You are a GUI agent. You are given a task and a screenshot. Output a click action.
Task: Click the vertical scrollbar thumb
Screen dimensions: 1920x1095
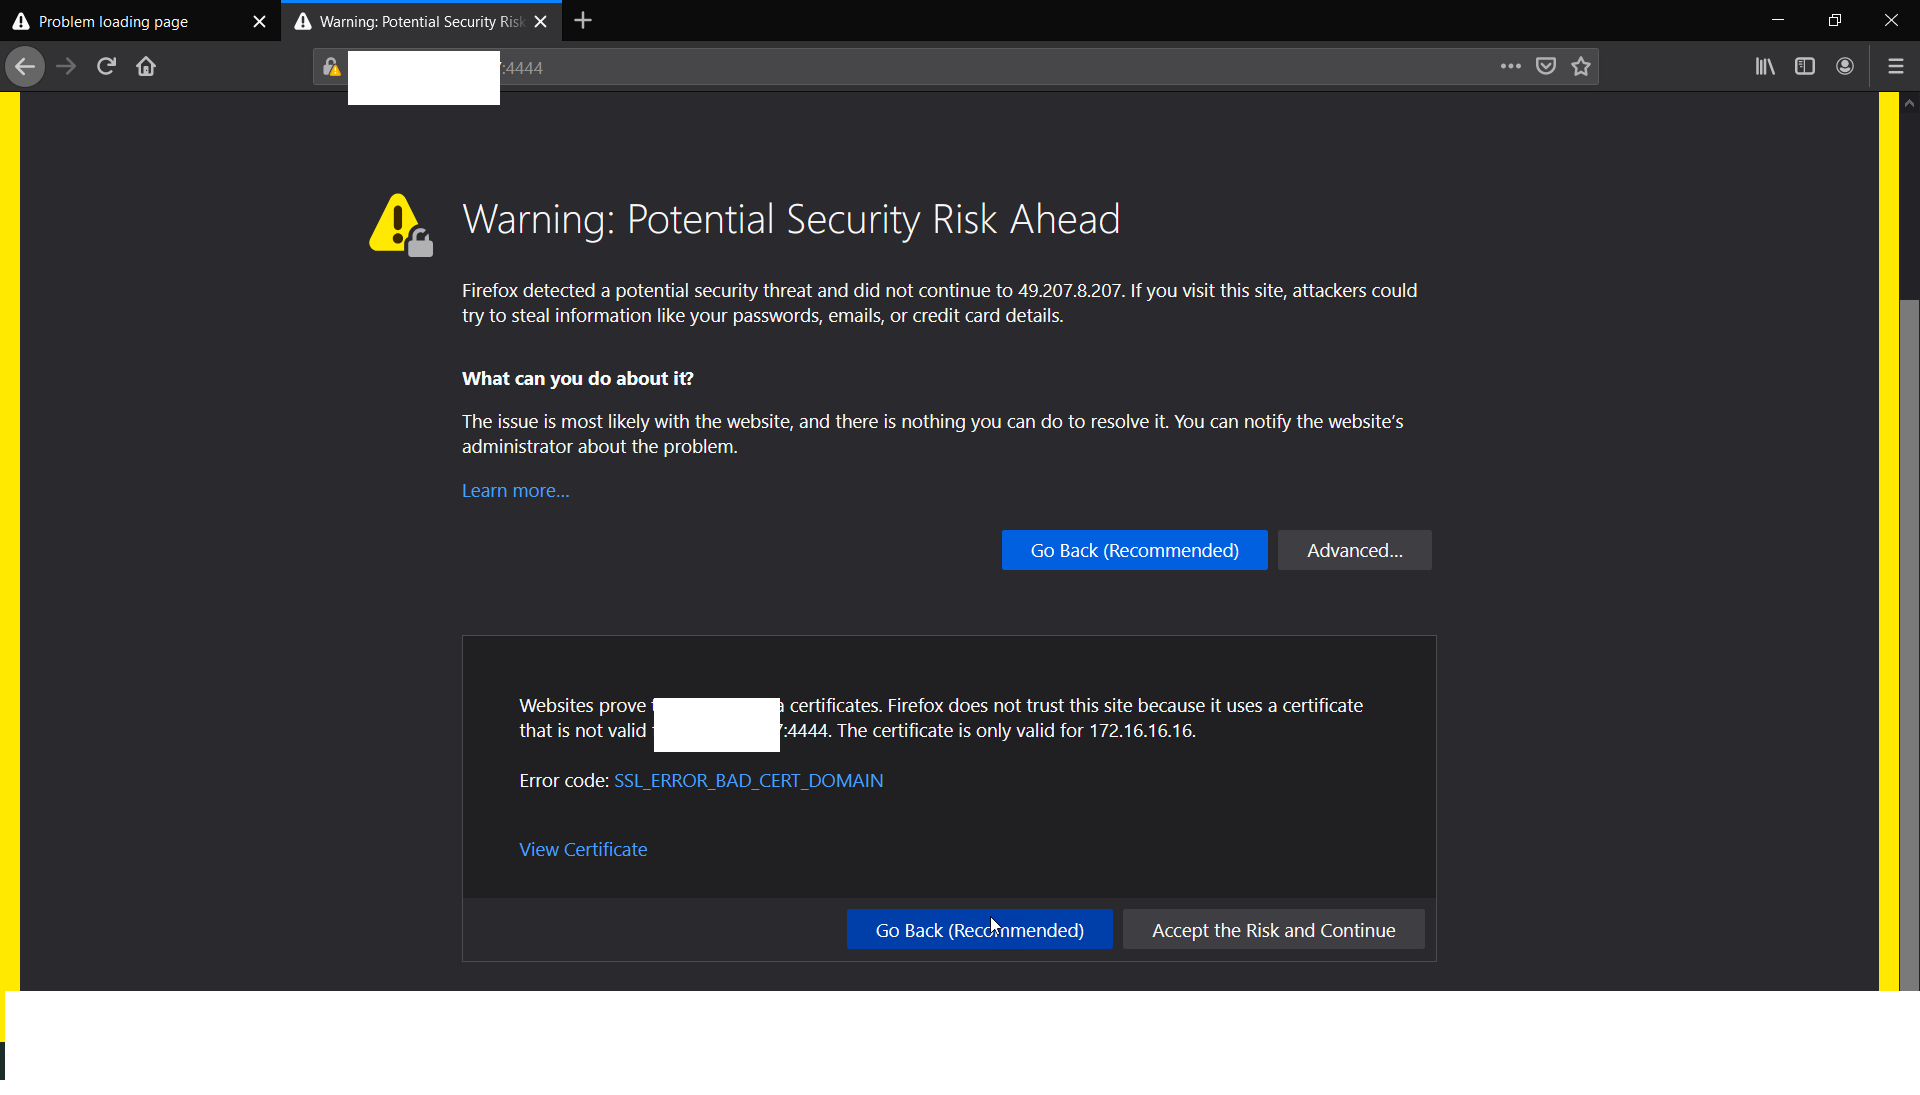[1909, 645]
